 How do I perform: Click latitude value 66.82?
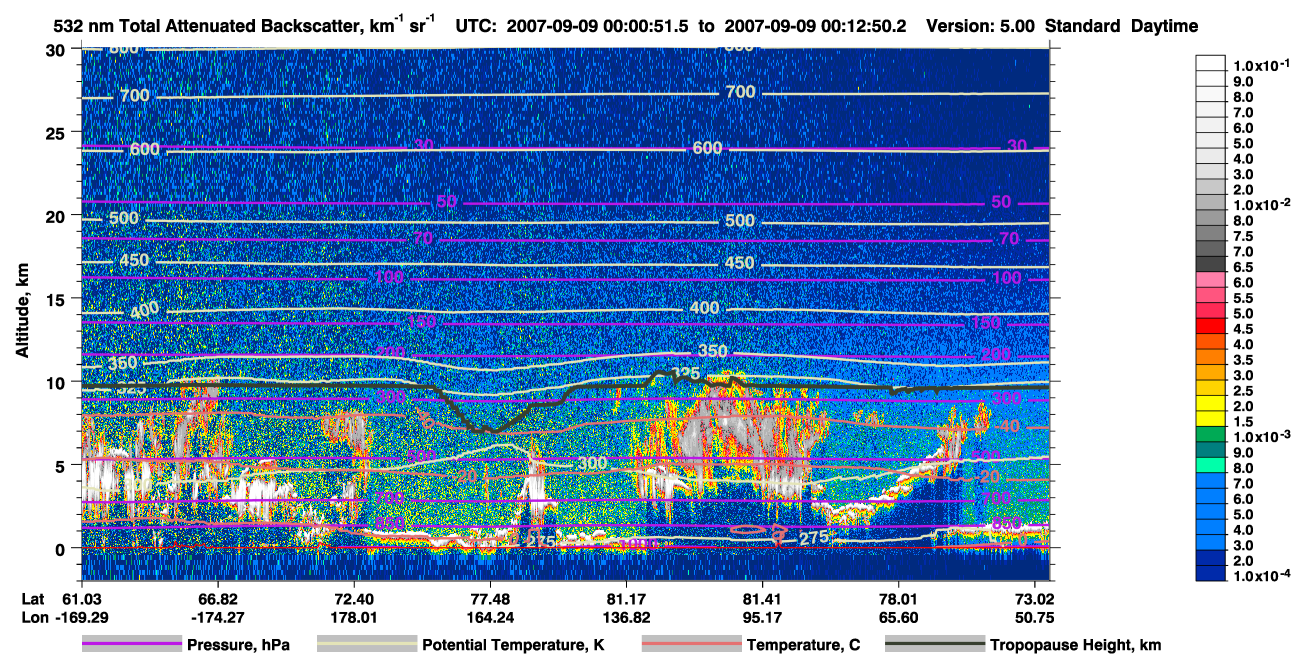[216, 598]
